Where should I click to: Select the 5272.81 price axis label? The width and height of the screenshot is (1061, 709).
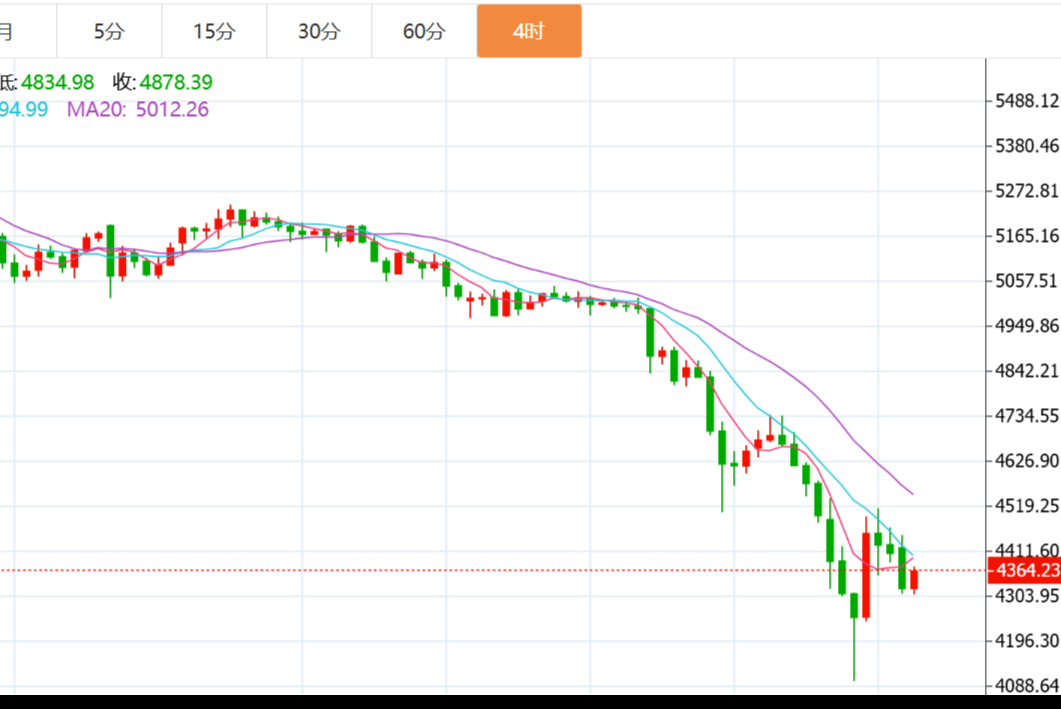click(1026, 191)
